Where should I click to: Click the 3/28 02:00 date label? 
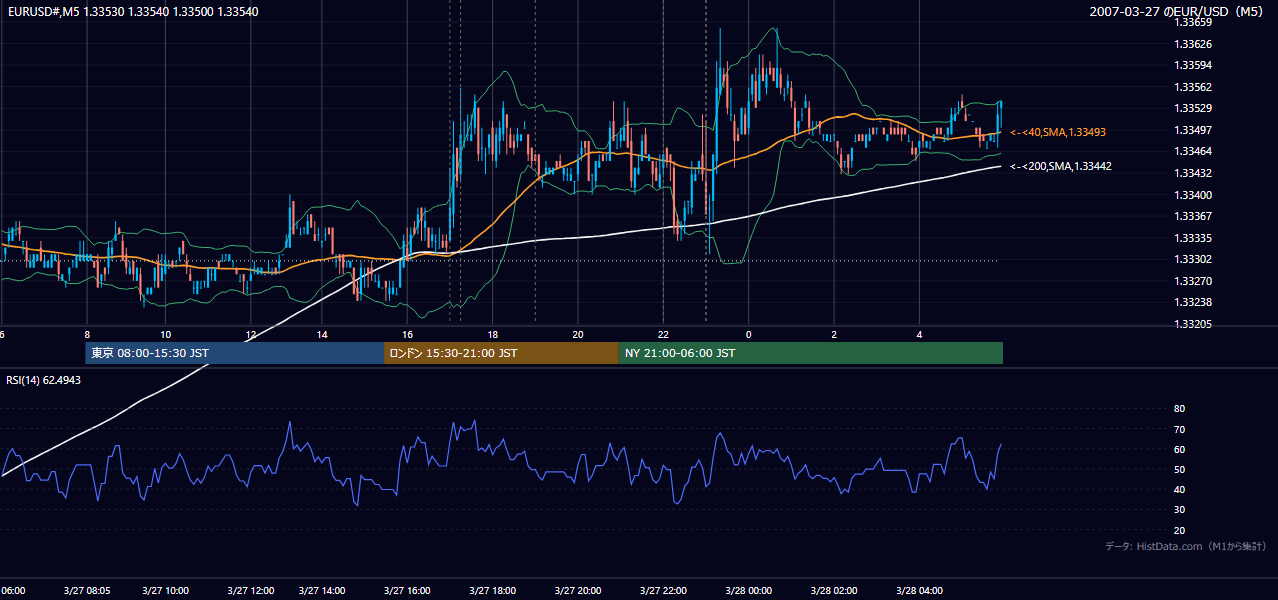832,591
